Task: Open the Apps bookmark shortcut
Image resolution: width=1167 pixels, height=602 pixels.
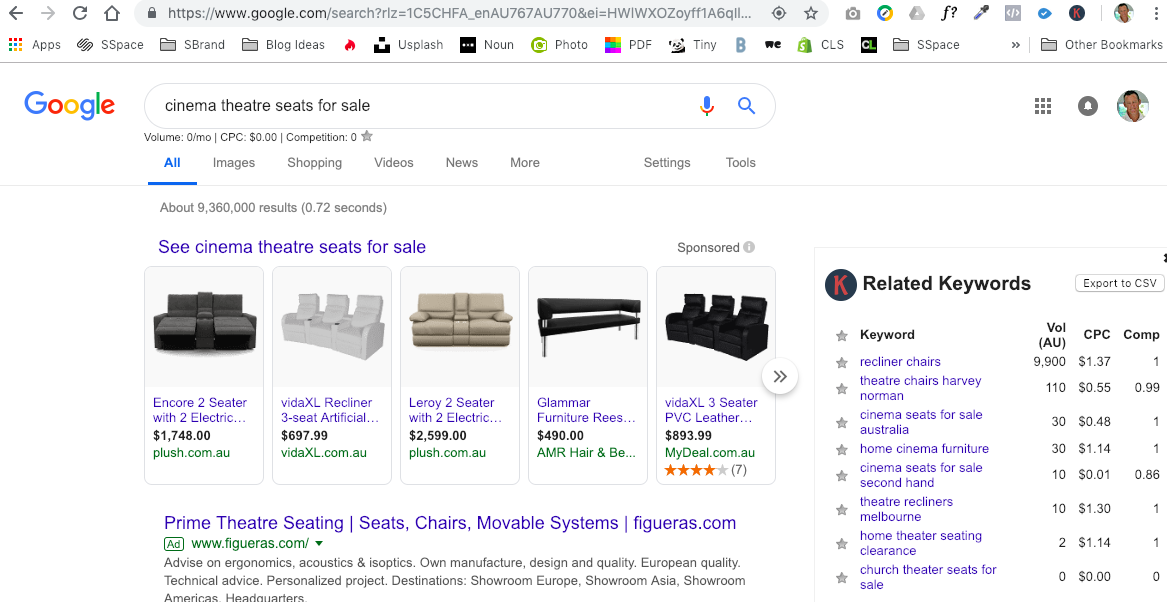Action: 34,45
